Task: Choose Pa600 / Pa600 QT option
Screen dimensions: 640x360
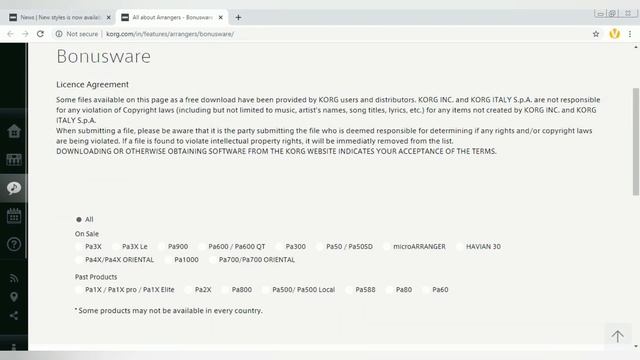Action: 202,247
